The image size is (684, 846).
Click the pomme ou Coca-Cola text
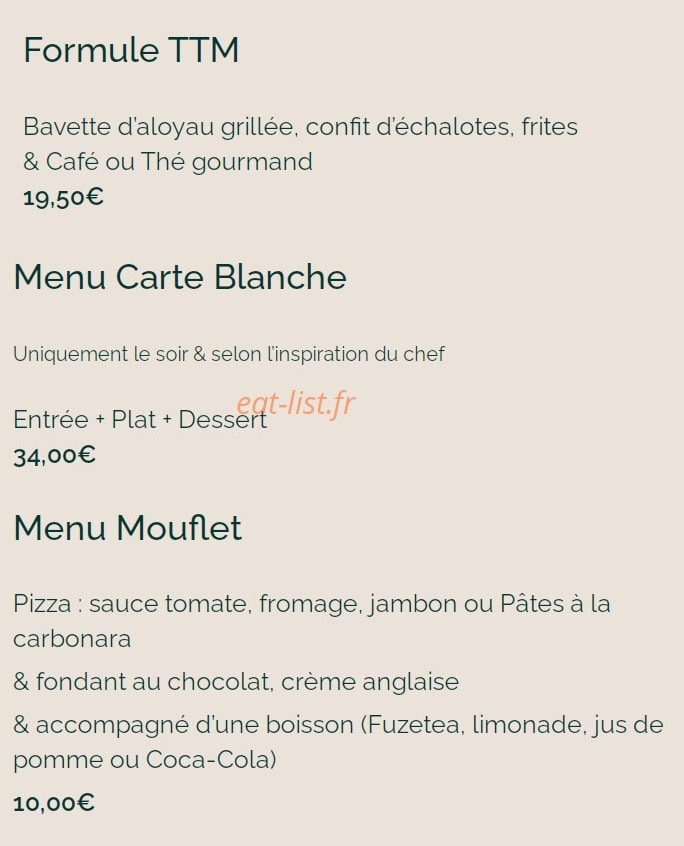point(145,760)
